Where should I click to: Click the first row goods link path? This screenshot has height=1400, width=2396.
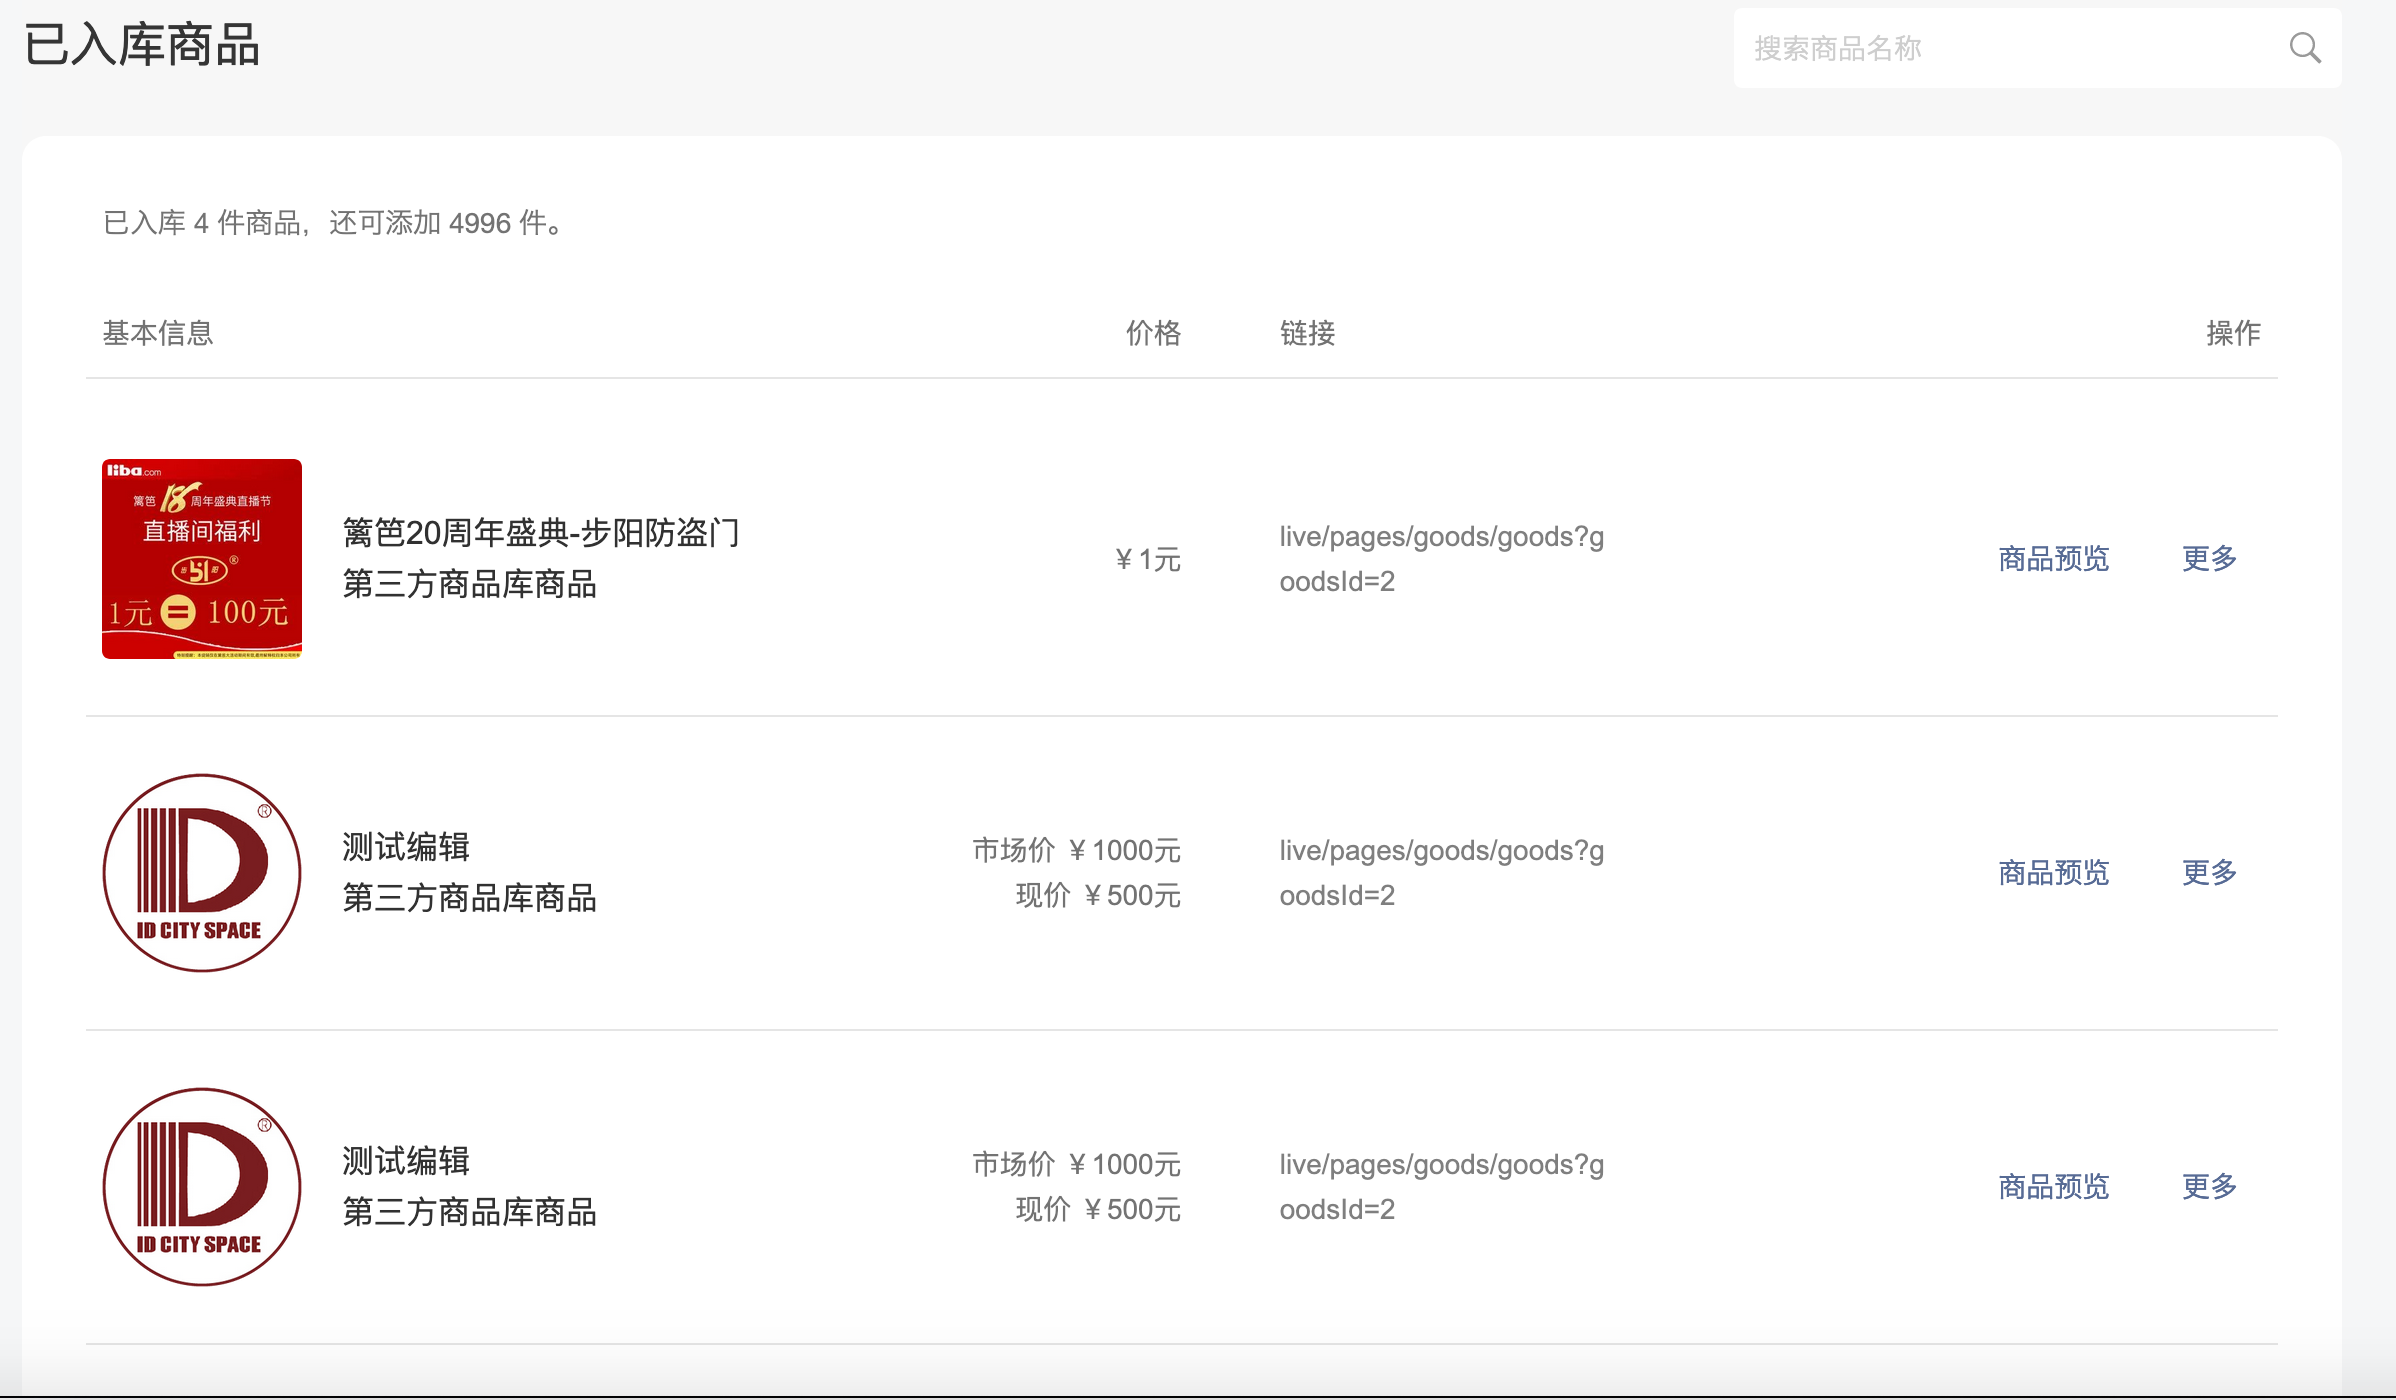1440,559
